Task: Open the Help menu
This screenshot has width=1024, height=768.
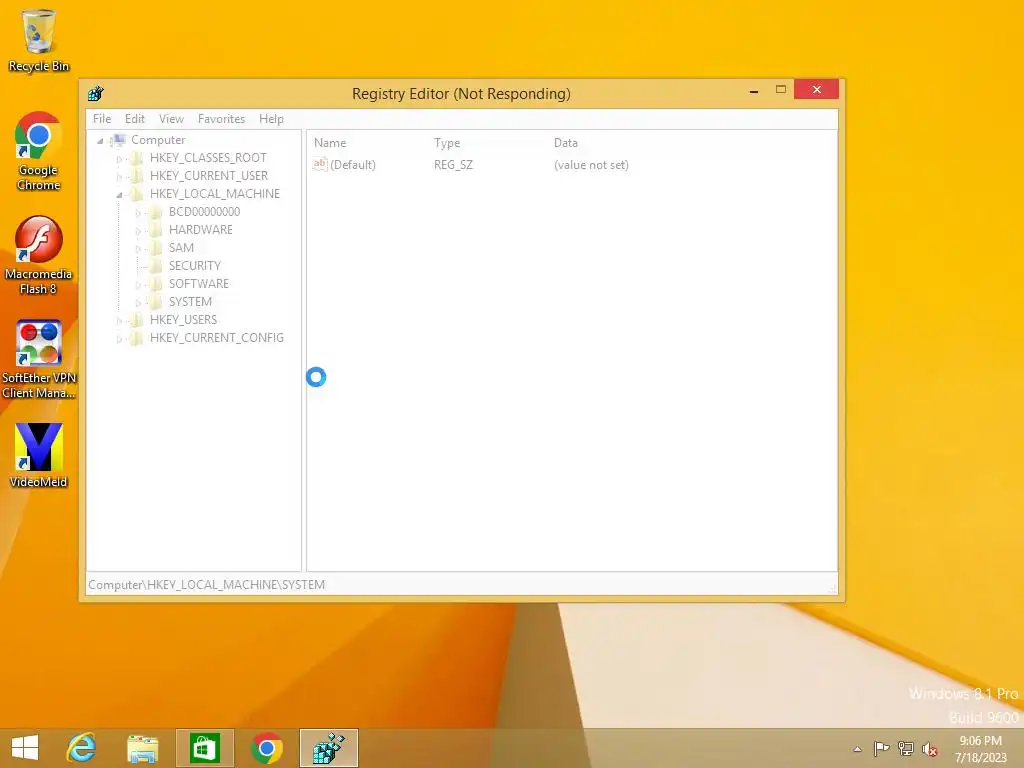Action: click(x=271, y=119)
